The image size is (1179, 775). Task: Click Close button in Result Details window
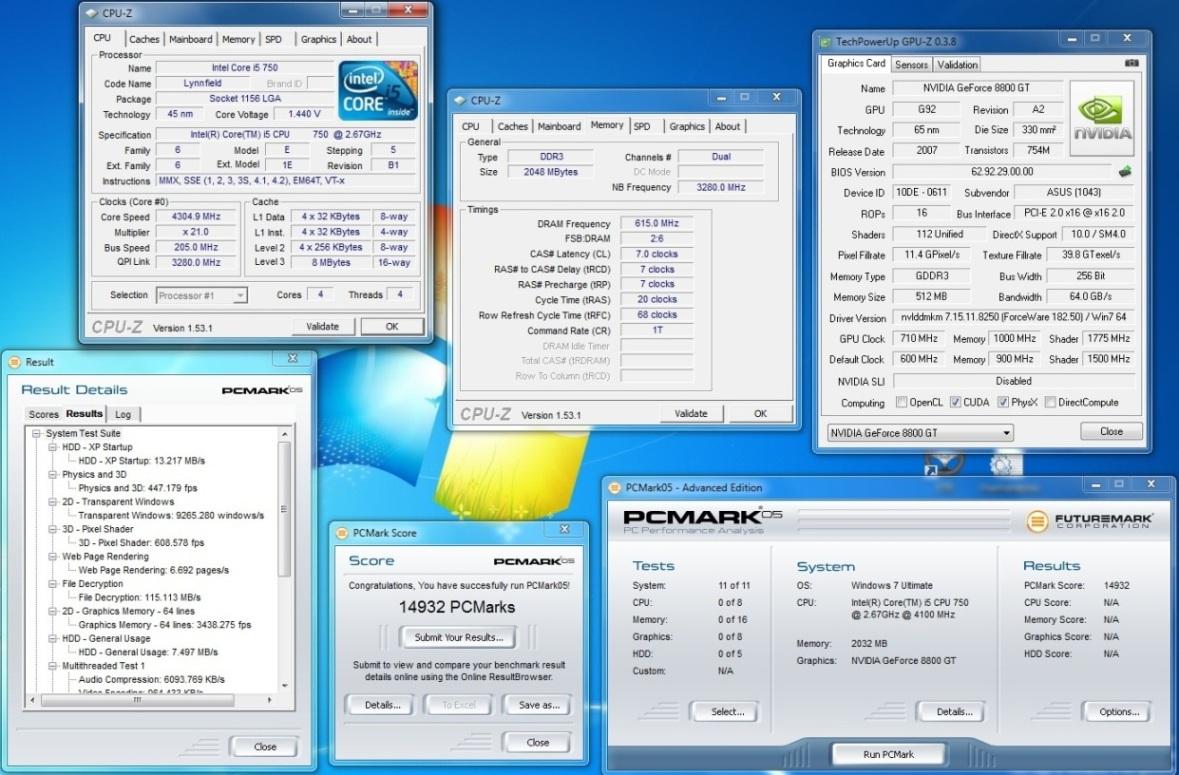(265, 746)
